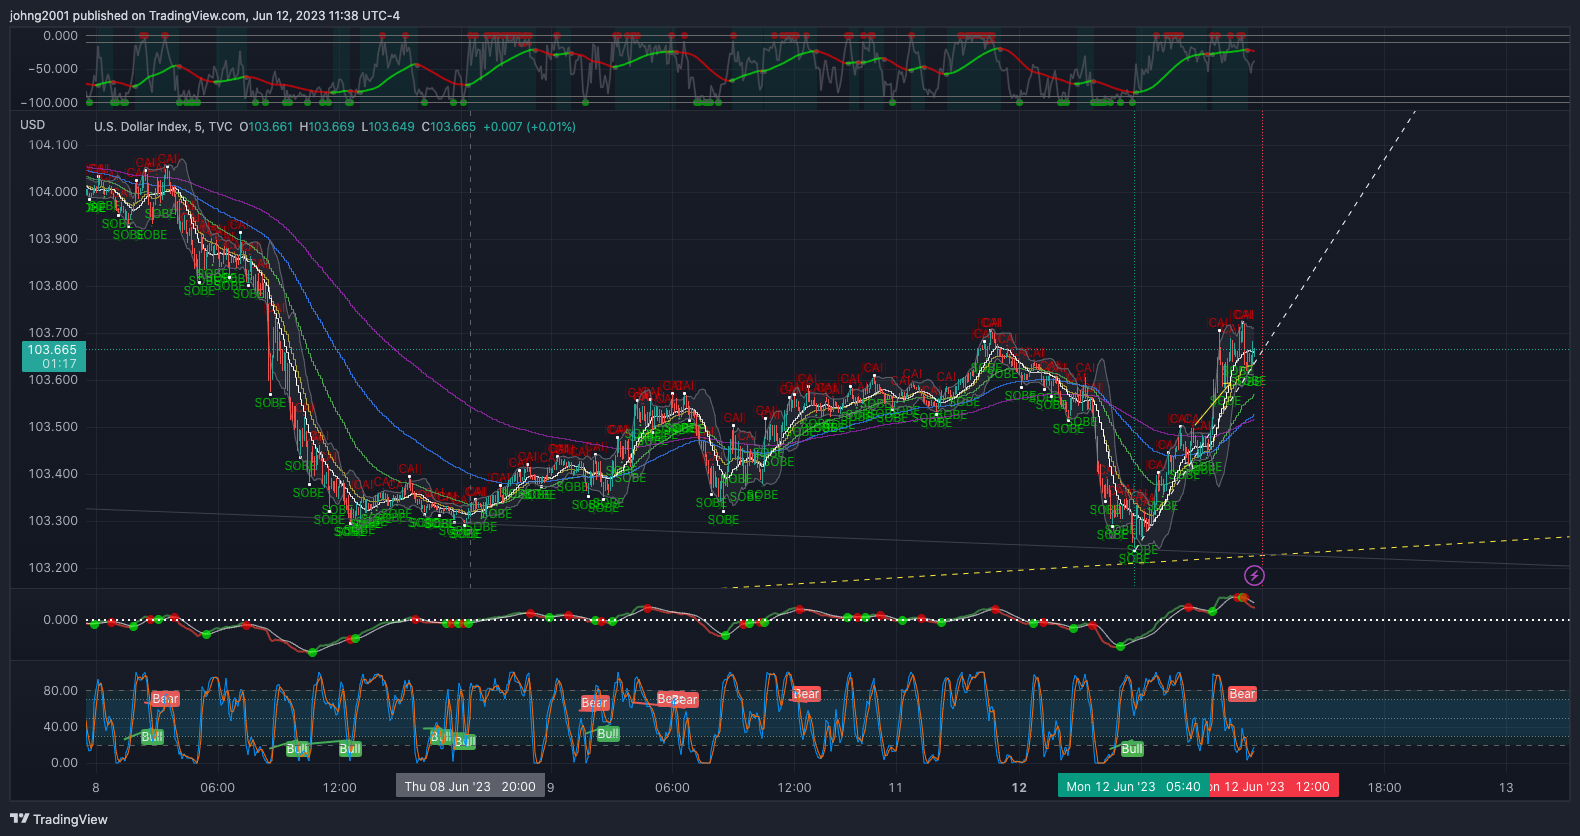Click the 104.000 price axis label
Image resolution: width=1580 pixels, height=836 pixels.
tap(53, 192)
